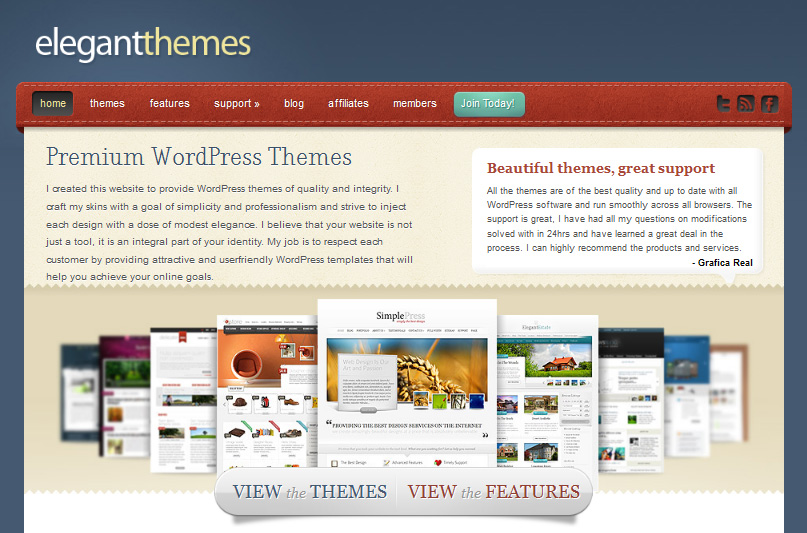Click the VIEW the FEATURES button
The height and width of the screenshot is (533, 807).
coord(494,492)
